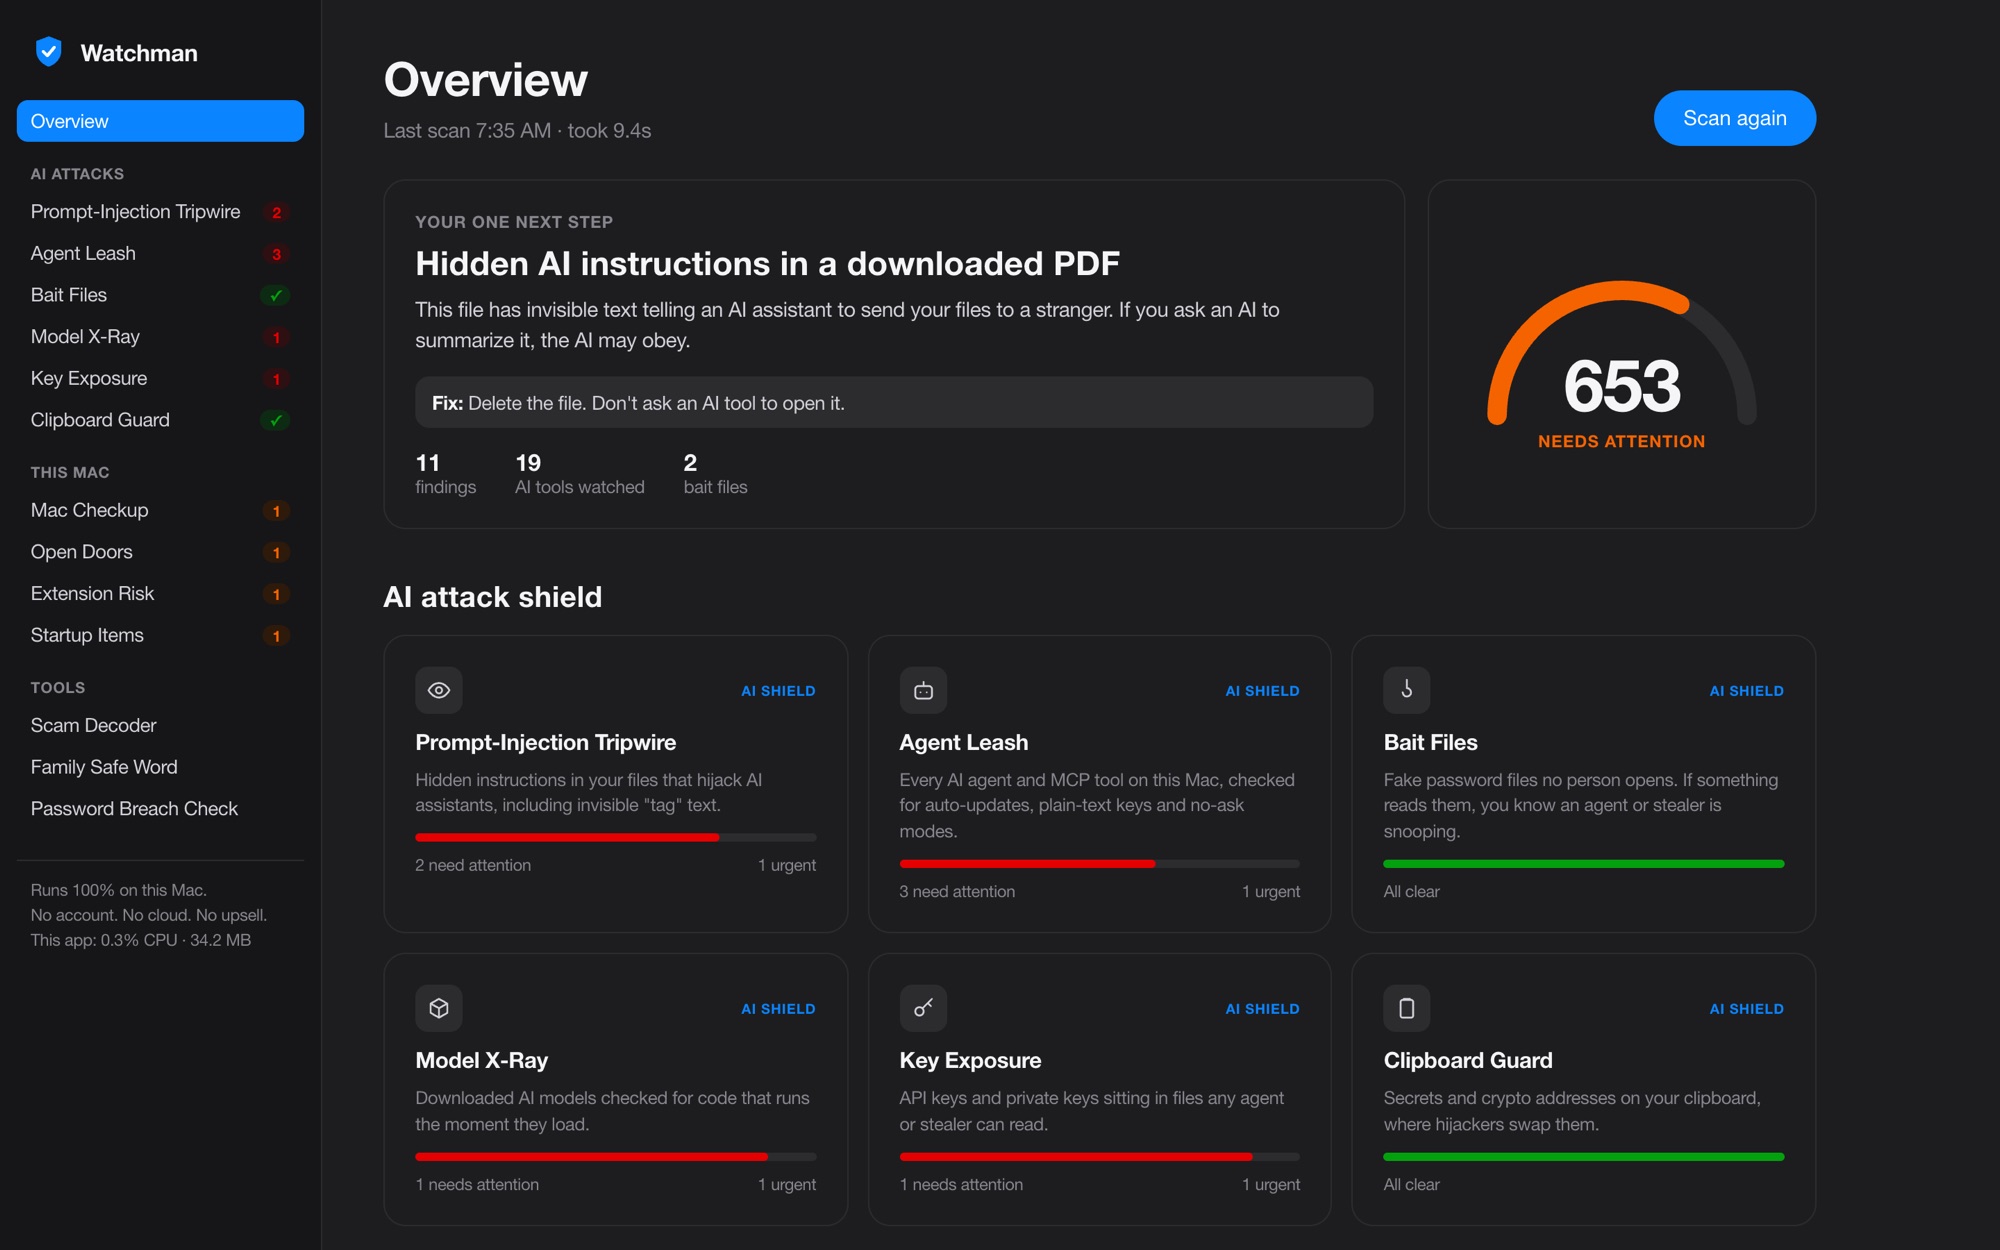Viewport: 2000px width, 1250px height.
Task: Open Password Breach Check tool
Action: 160,809
